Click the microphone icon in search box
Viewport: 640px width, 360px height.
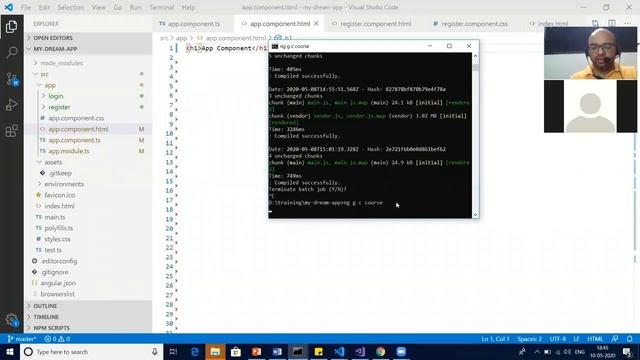[155, 351]
